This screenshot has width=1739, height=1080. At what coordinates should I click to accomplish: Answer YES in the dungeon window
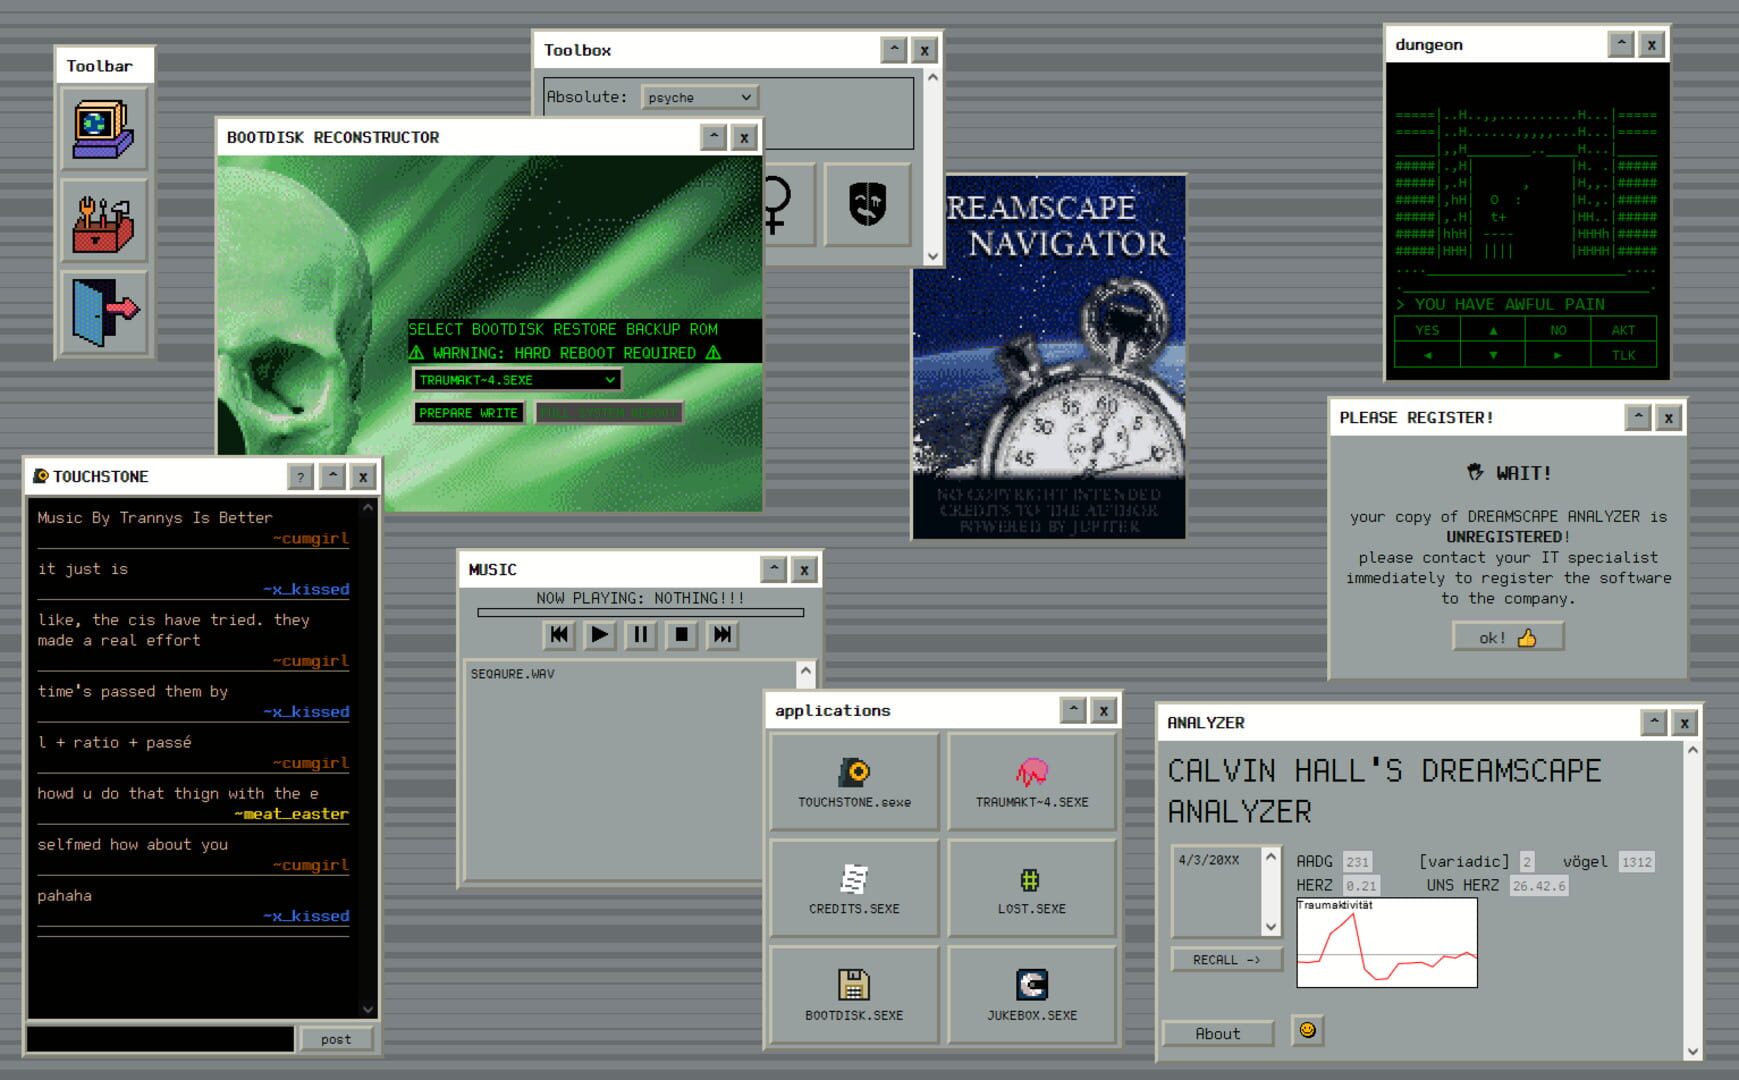click(1428, 330)
